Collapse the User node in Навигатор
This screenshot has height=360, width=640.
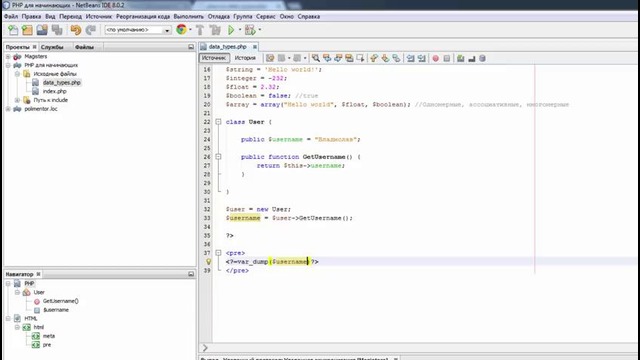point(17,292)
